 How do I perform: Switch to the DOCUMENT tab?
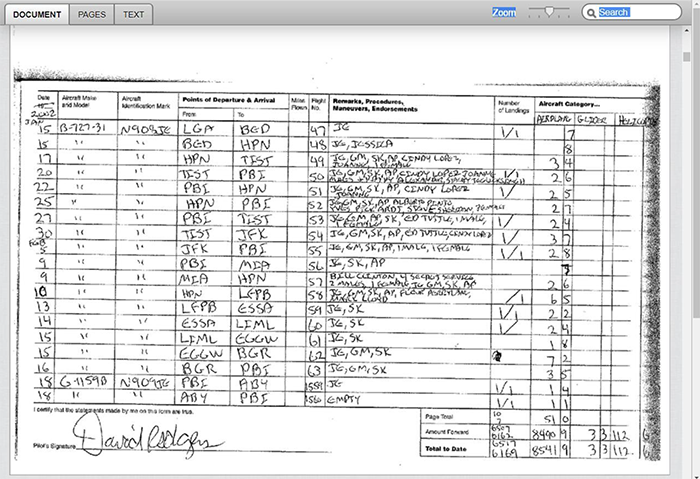(x=36, y=14)
